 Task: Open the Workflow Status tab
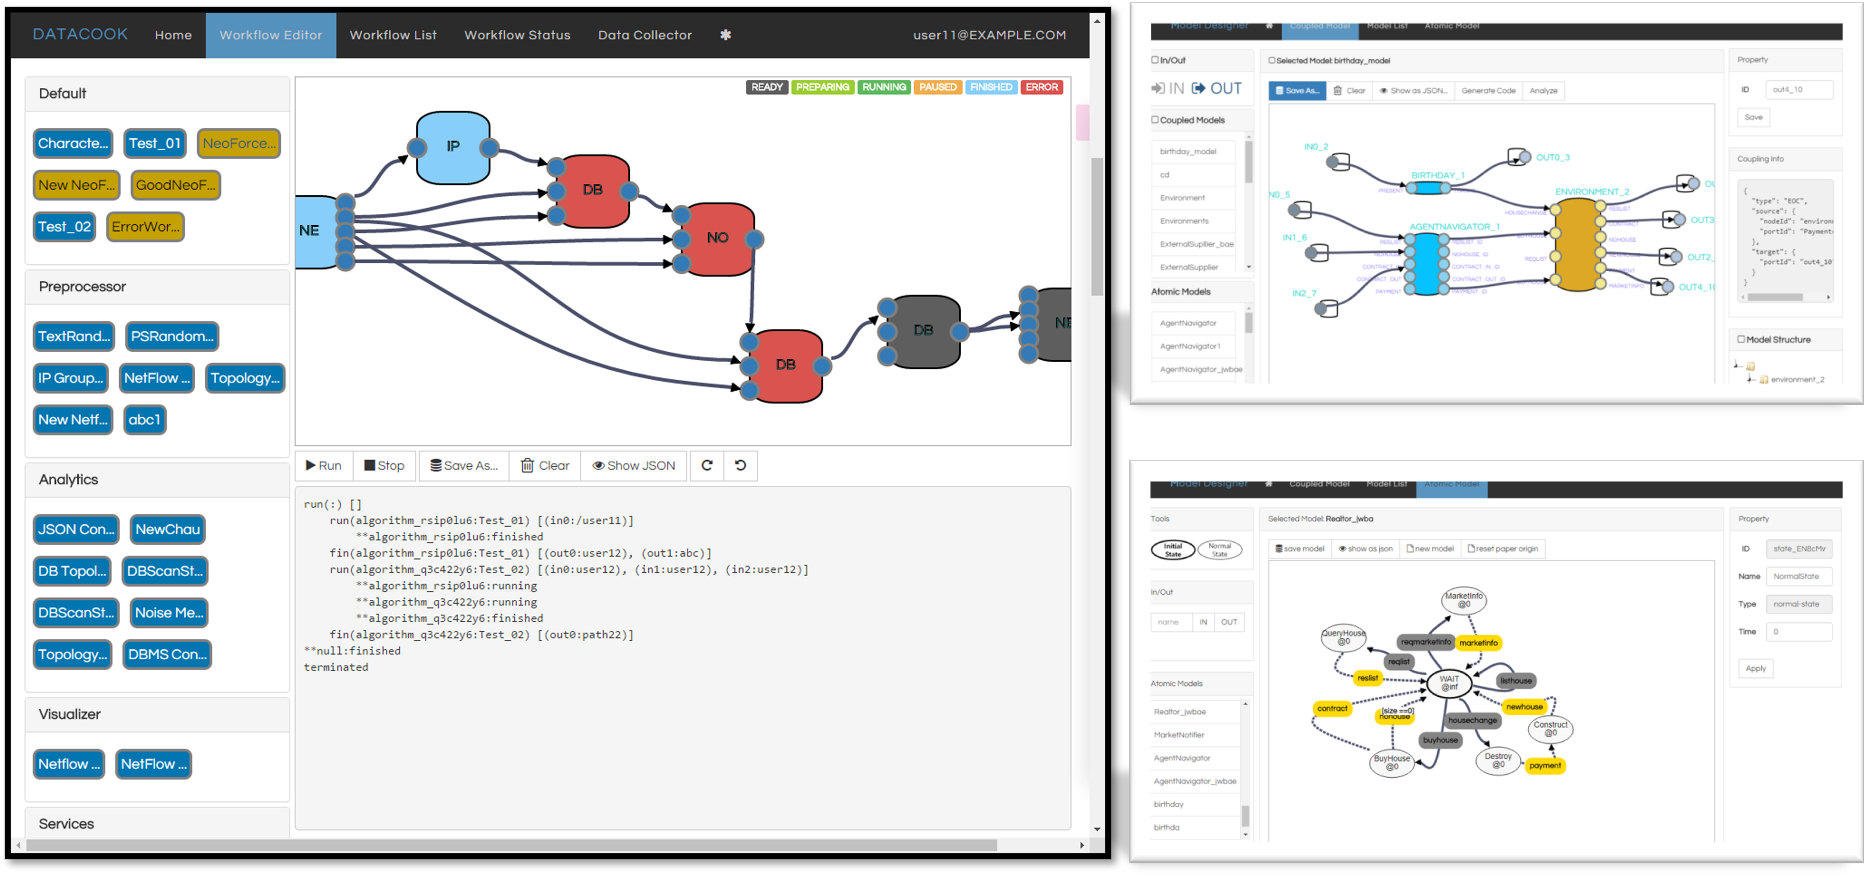pyautogui.click(x=517, y=35)
